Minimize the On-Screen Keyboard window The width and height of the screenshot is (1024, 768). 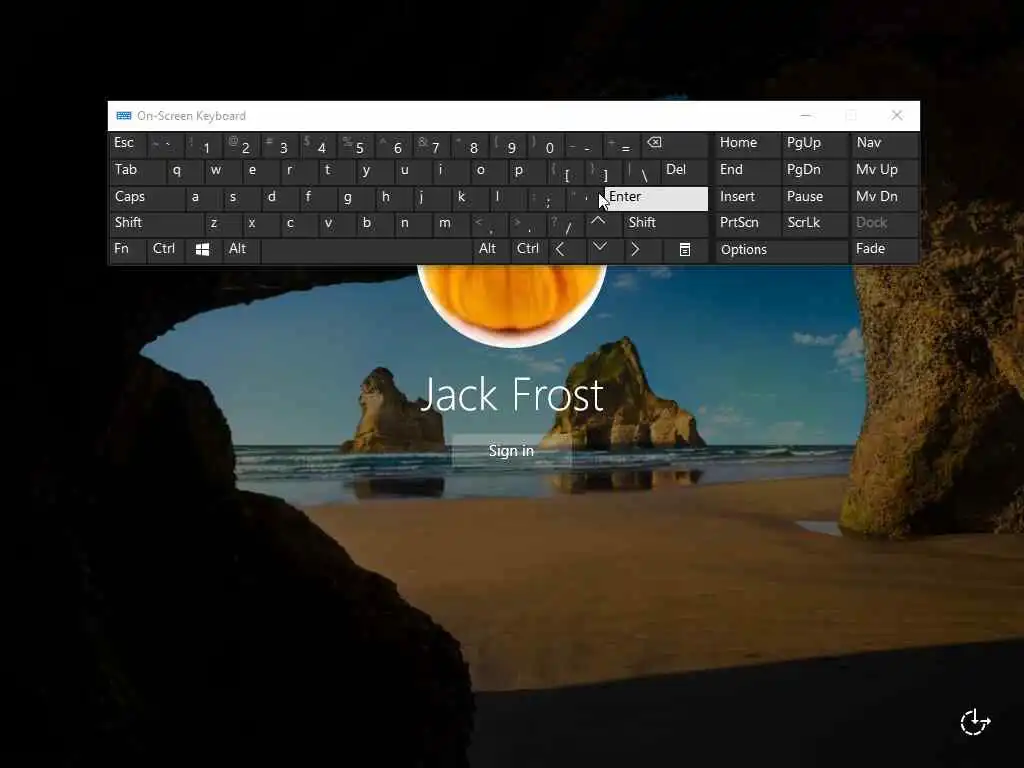tap(806, 116)
